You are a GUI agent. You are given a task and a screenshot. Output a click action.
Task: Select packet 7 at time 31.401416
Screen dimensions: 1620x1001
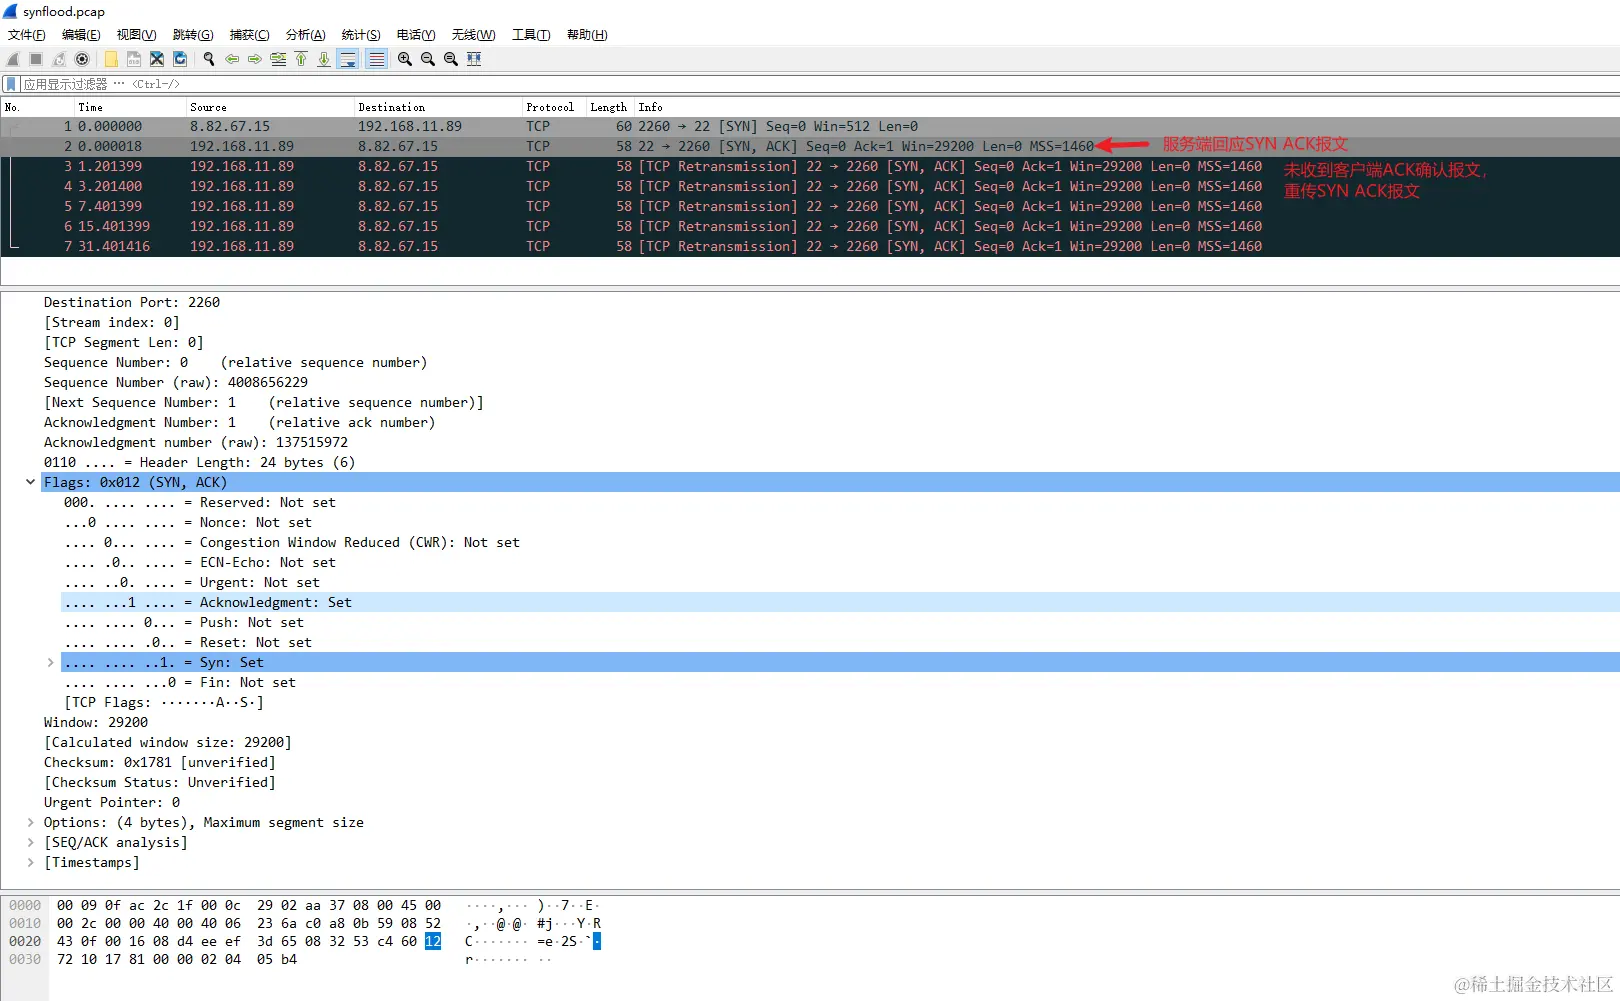[810, 246]
